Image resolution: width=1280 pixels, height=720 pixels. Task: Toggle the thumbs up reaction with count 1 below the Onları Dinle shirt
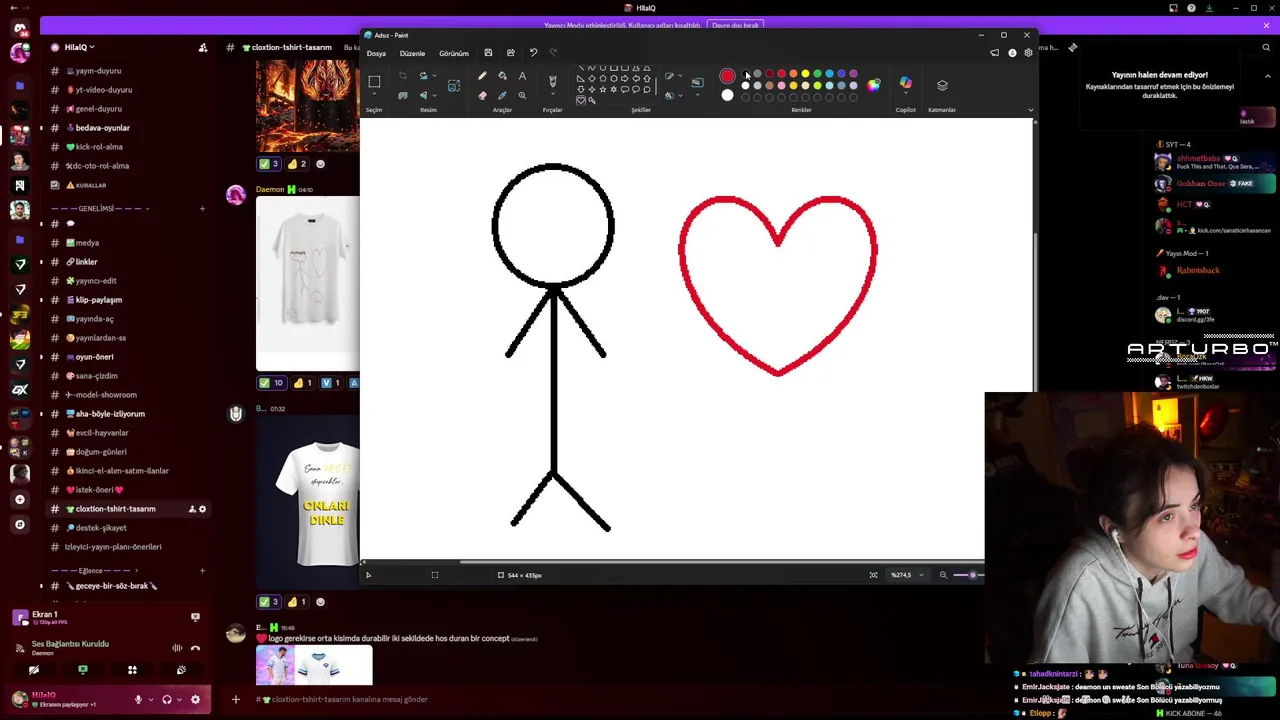tap(297, 602)
